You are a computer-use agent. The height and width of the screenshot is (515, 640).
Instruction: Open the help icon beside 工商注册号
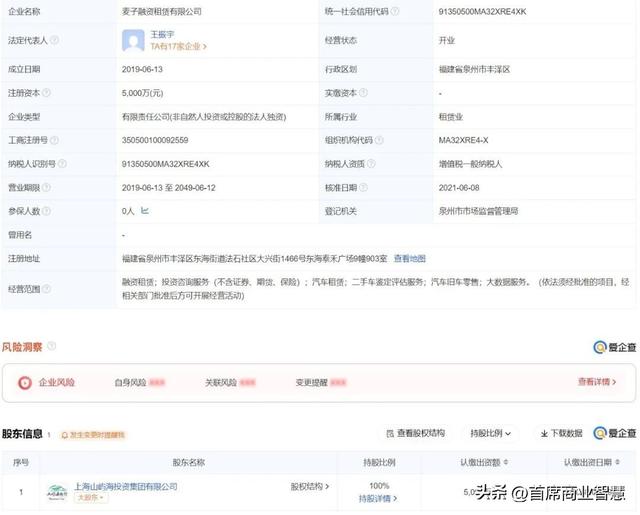coord(54,140)
